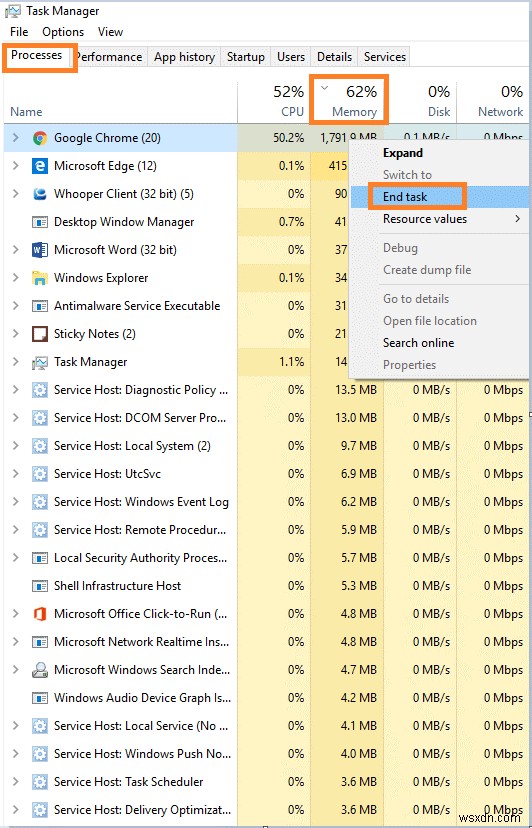Click the Service Host: Task Scheduler gear icon
Image resolution: width=532 pixels, height=828 pixels.
(x=40, y=782)
